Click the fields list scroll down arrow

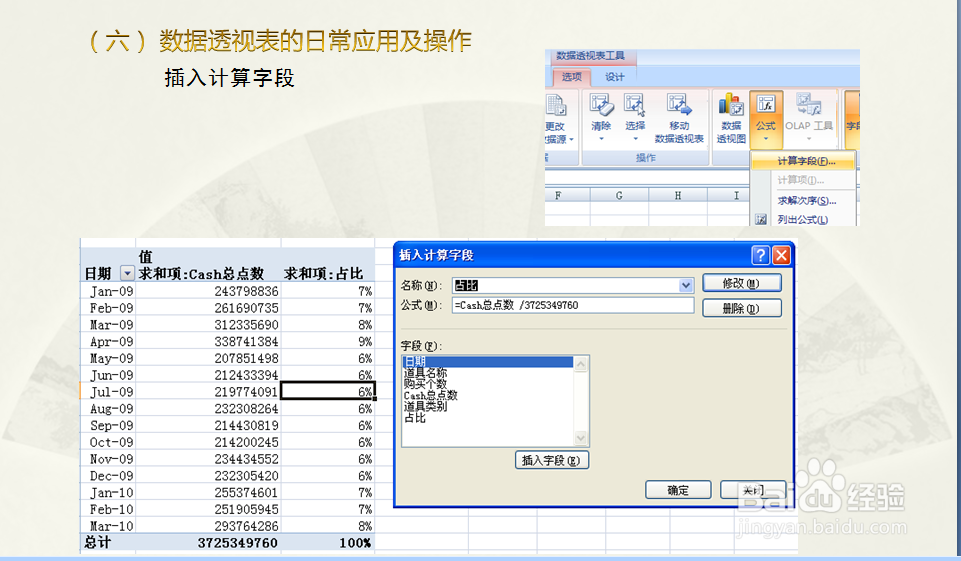pos(580,438)
